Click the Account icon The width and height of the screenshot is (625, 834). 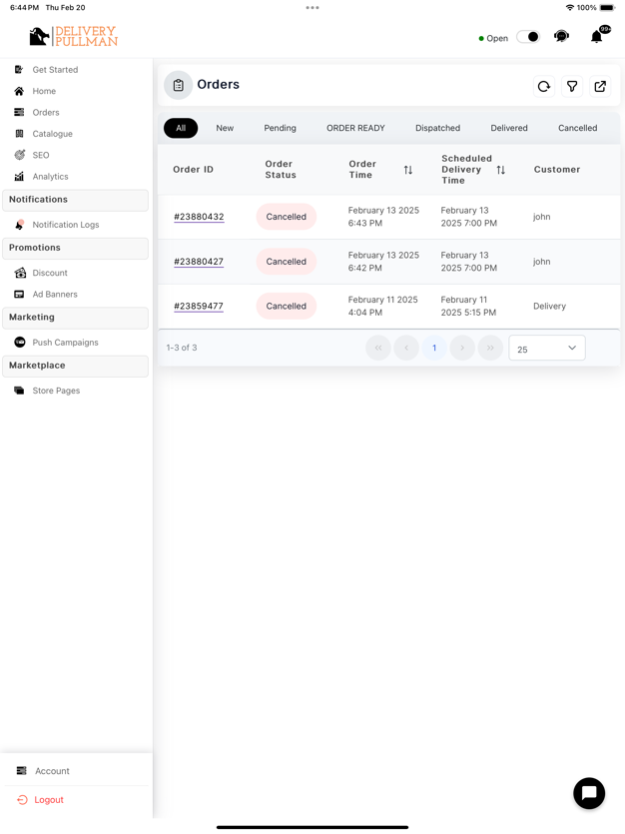click(21, 771)
